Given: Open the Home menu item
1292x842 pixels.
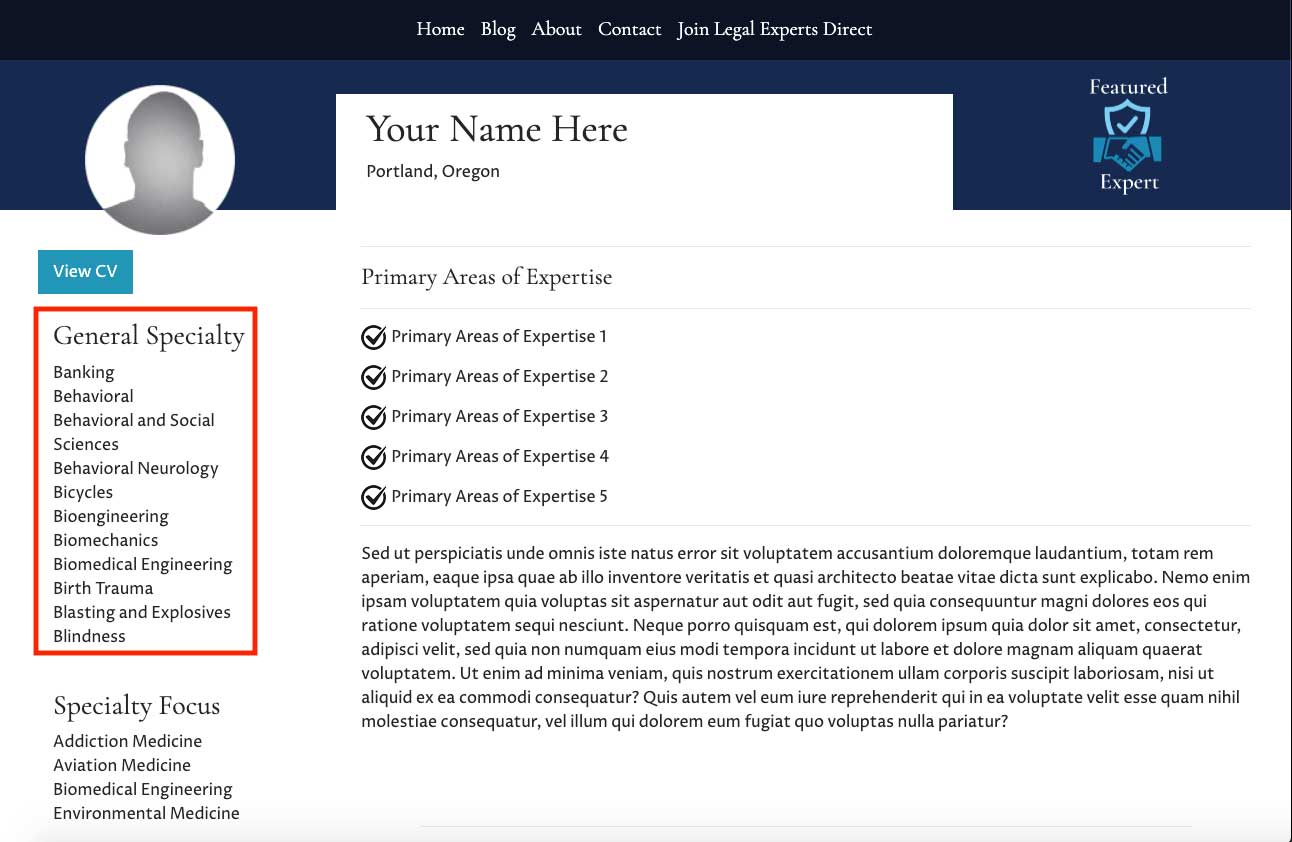Looking at the screenshot, I should (x=440, y=29).
